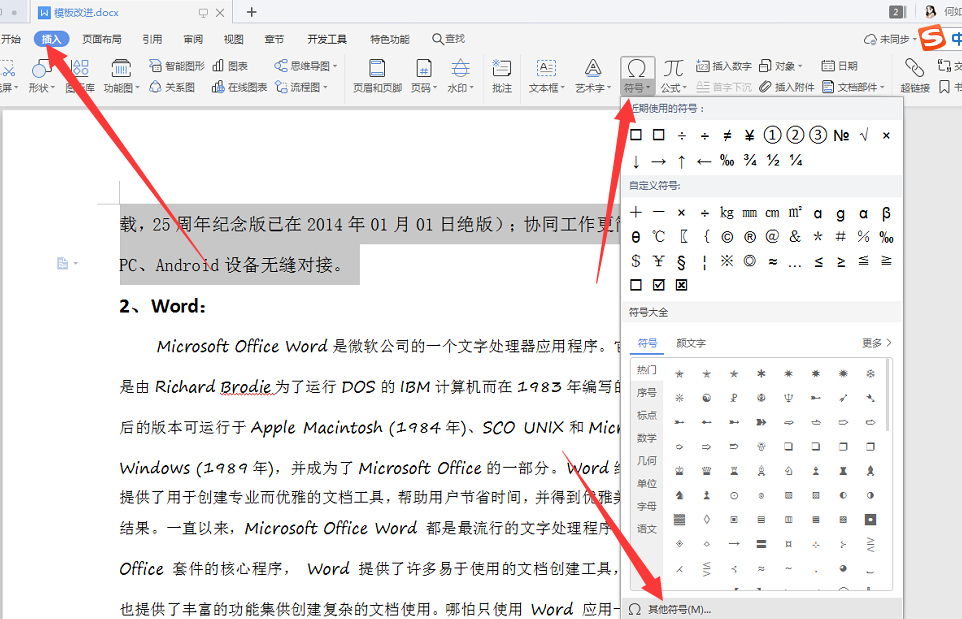Click the 页码 page number icon
This screenshot has width=962, height=619.
click(423, 67)
